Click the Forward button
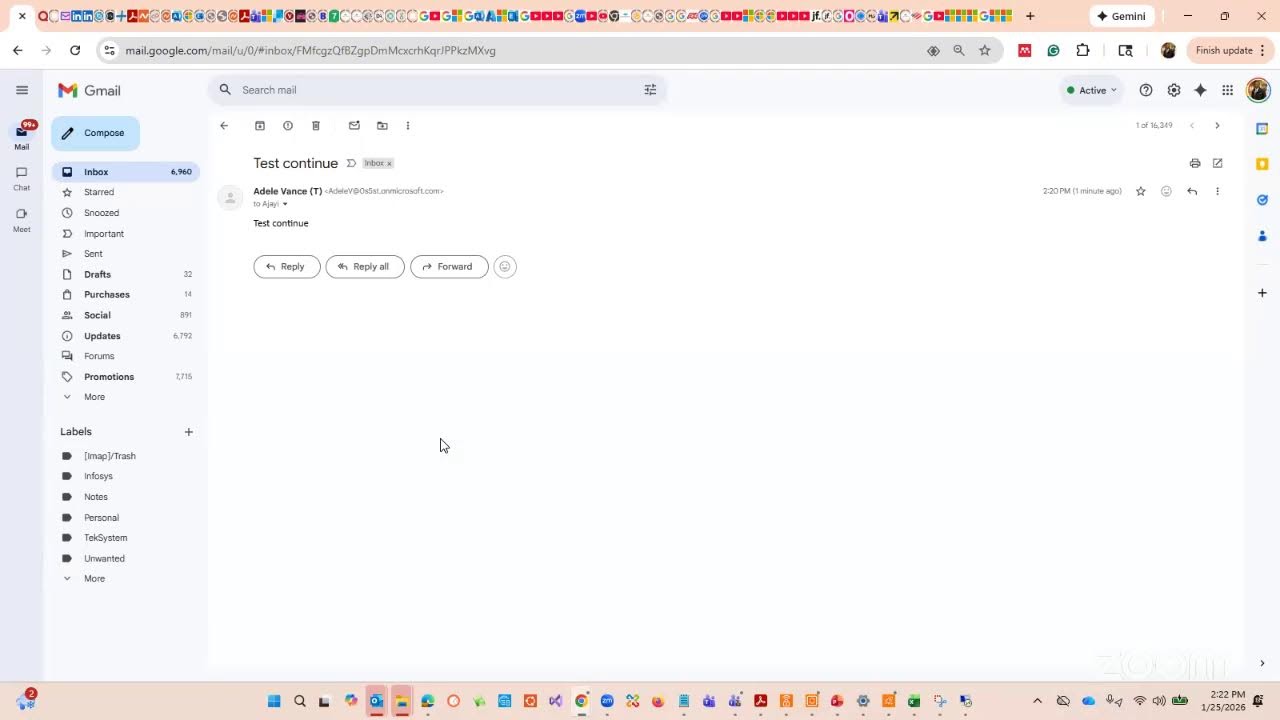1280x720 pixels. [x=449, y=267]
